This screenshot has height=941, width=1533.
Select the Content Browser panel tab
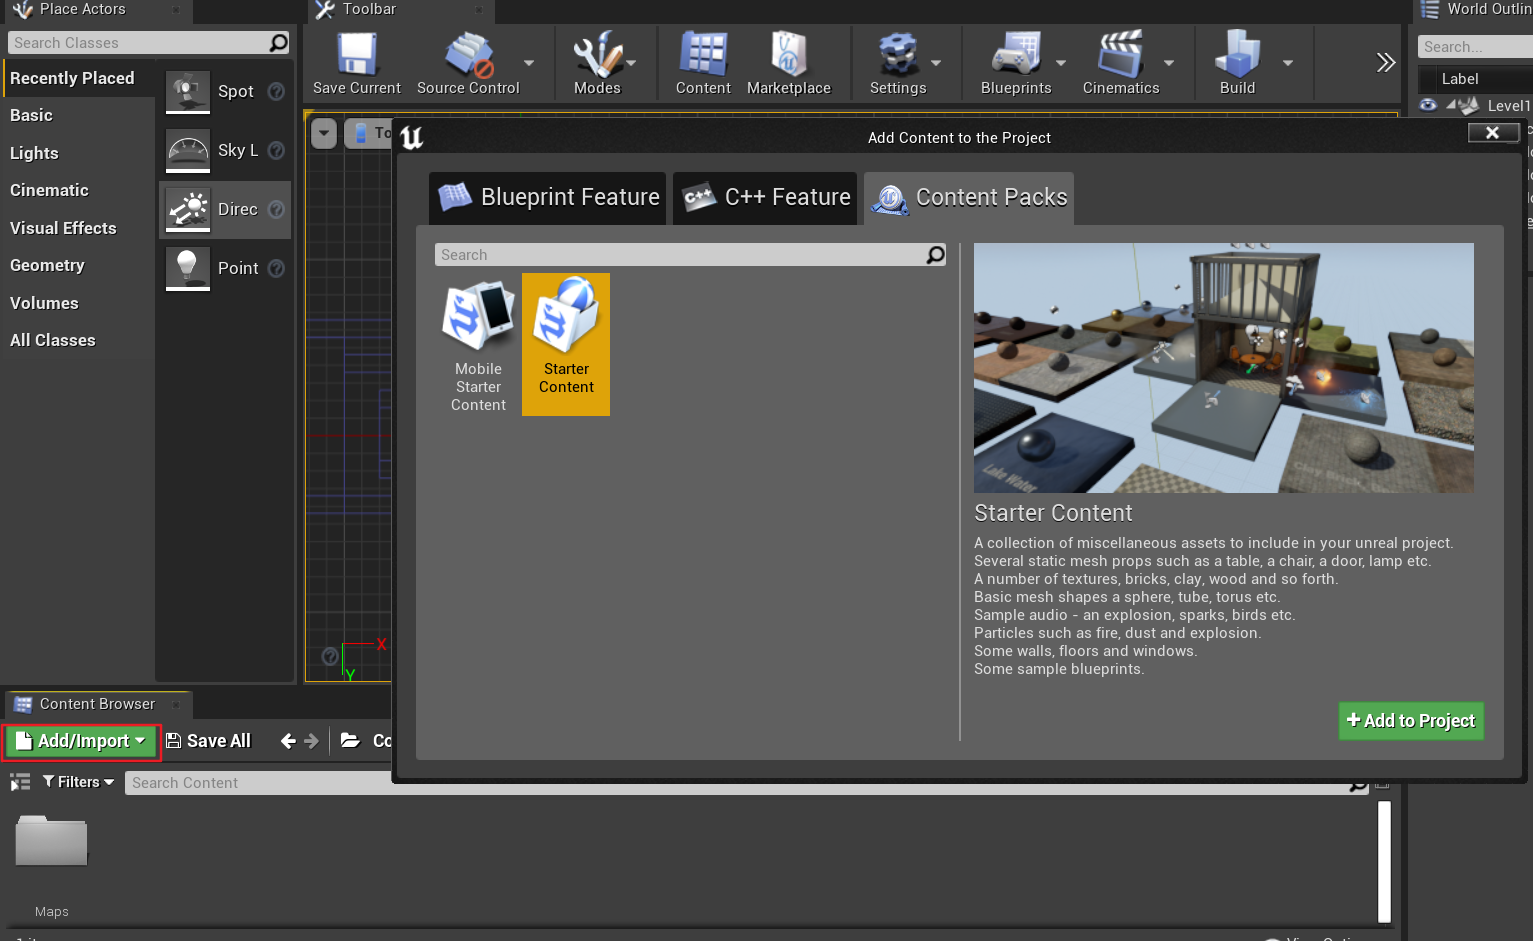click(x=97, y=704)
